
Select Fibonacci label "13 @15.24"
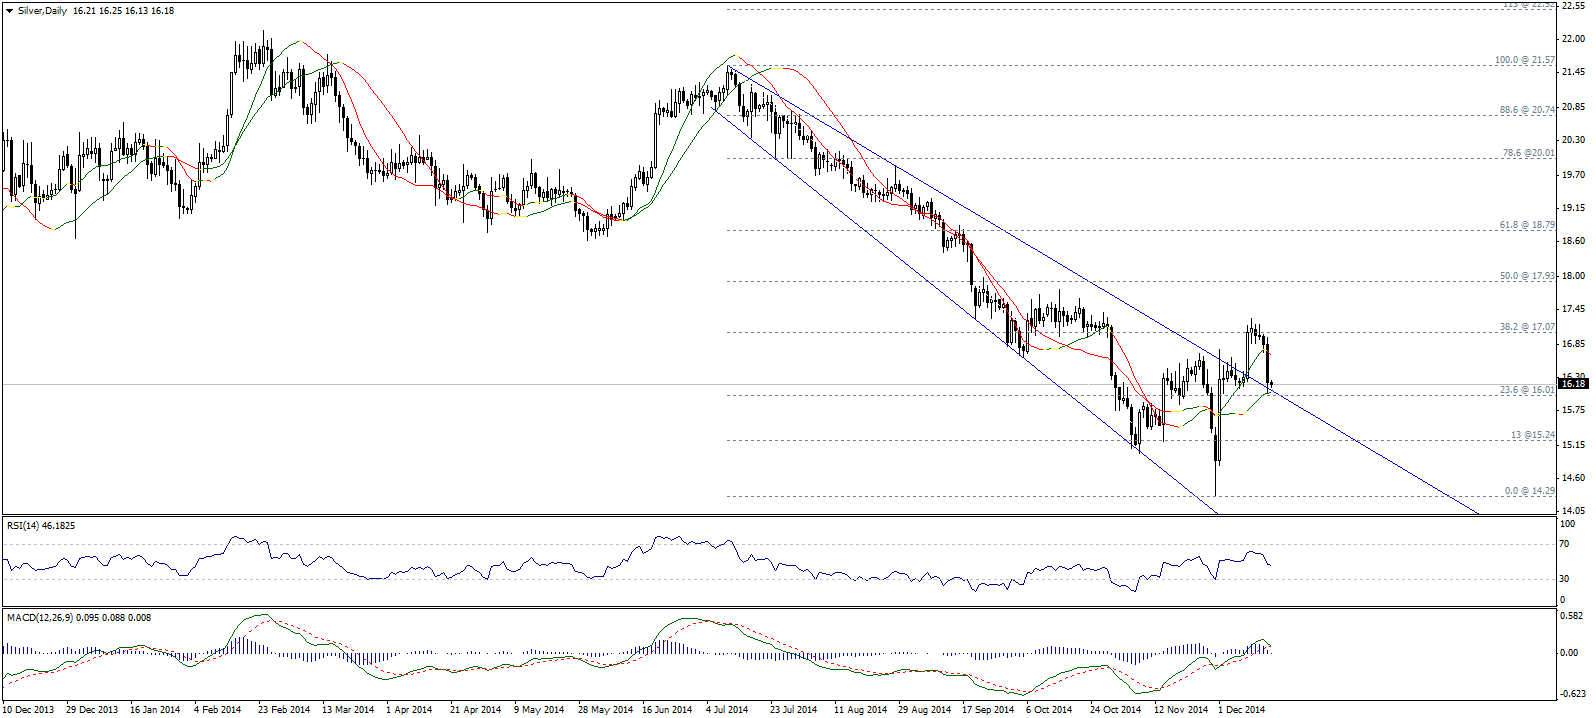coord(1533,435)
